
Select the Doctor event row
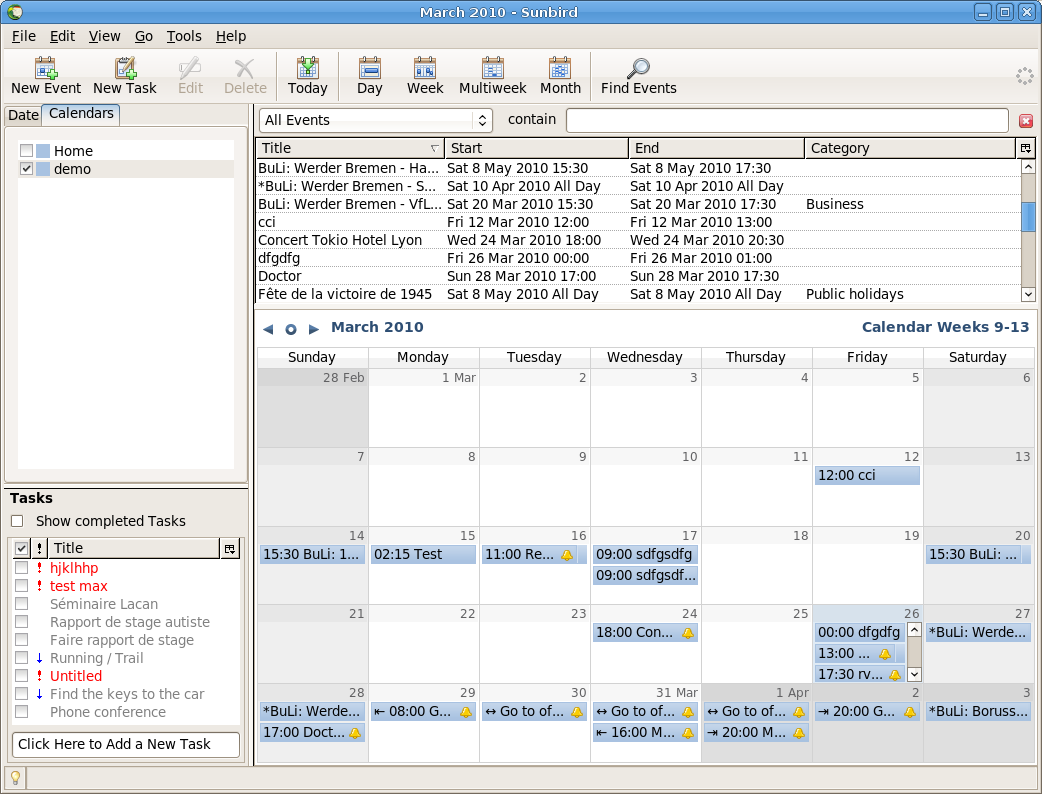[x=638, y=276]
